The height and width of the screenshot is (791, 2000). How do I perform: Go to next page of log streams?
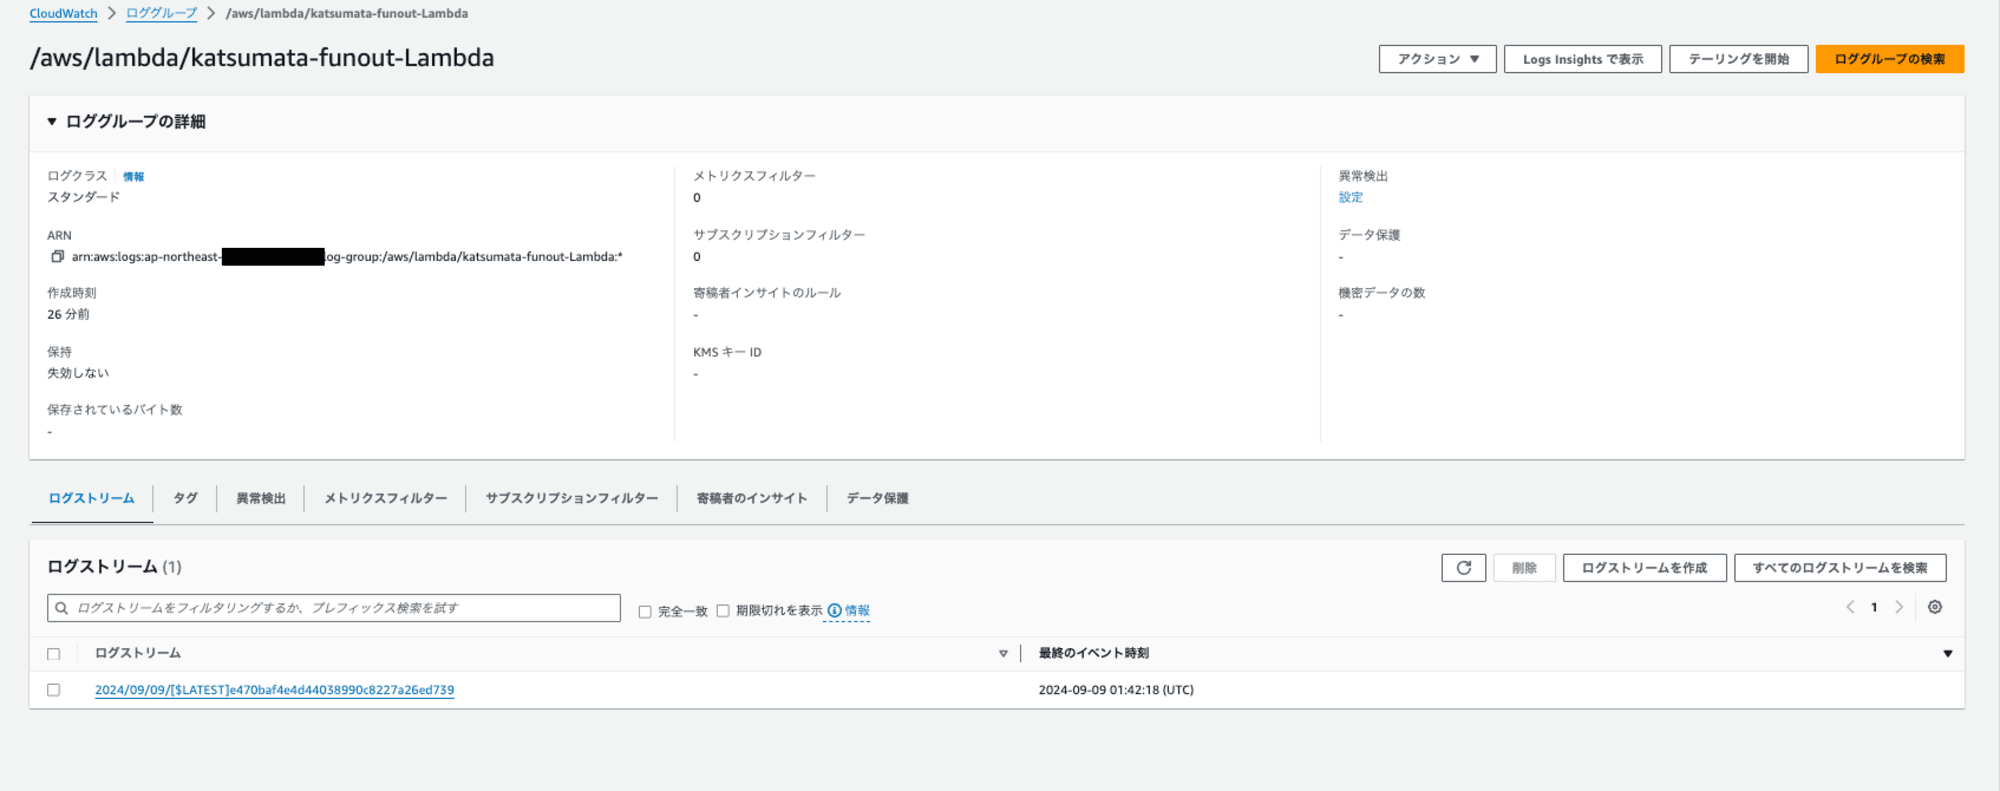pyautogui.click(x=1899, y=607)
